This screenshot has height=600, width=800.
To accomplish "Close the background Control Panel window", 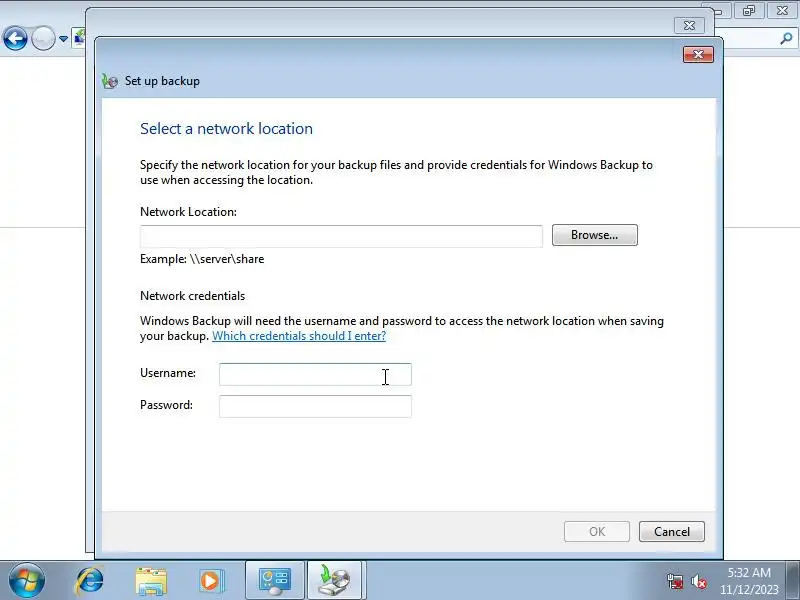I will point(782,11).
